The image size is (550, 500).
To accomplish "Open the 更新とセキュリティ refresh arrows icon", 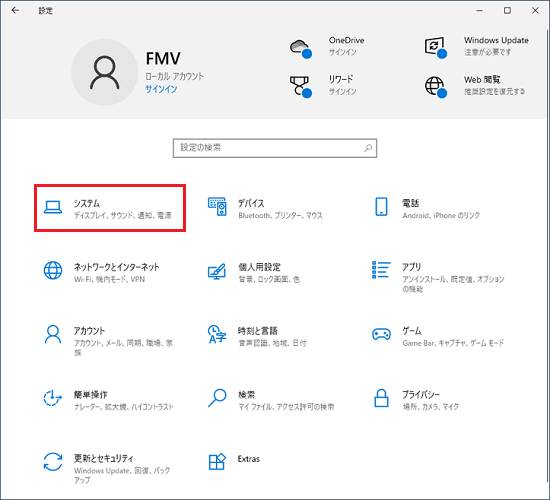I will coord(53,461).
